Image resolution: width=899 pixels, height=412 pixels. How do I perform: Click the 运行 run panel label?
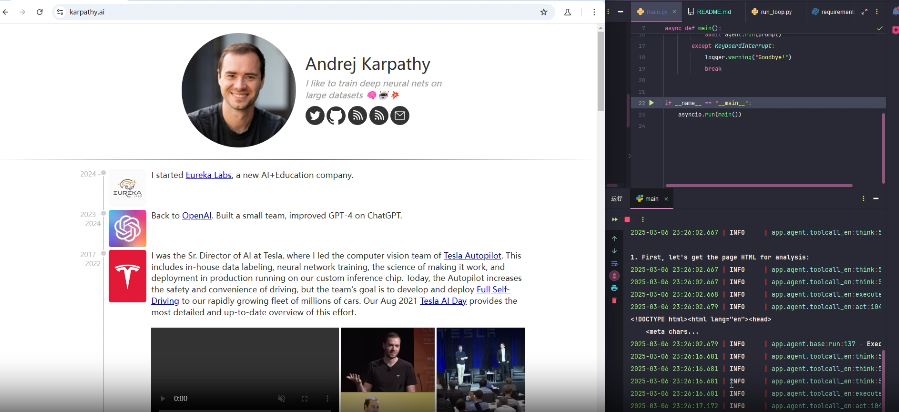click(616, 199)
